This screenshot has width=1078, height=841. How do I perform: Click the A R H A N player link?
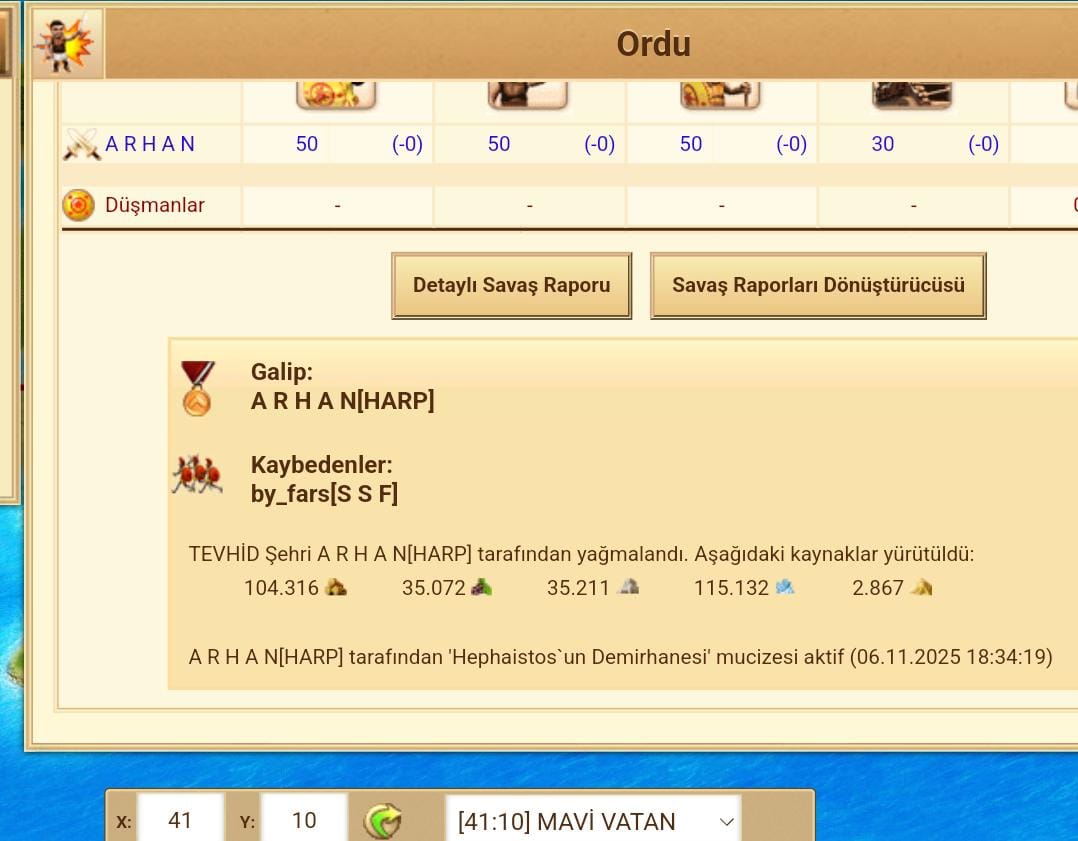click(x=150, y=144)
